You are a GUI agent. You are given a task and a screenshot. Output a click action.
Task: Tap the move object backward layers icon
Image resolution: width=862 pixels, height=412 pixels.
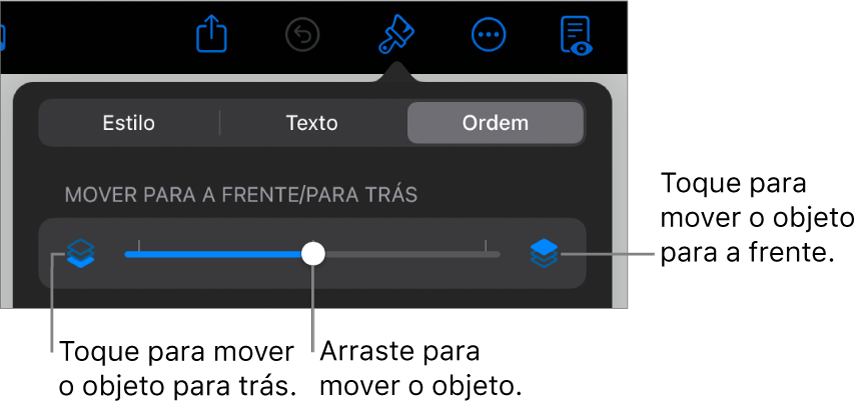coord(80,254)
